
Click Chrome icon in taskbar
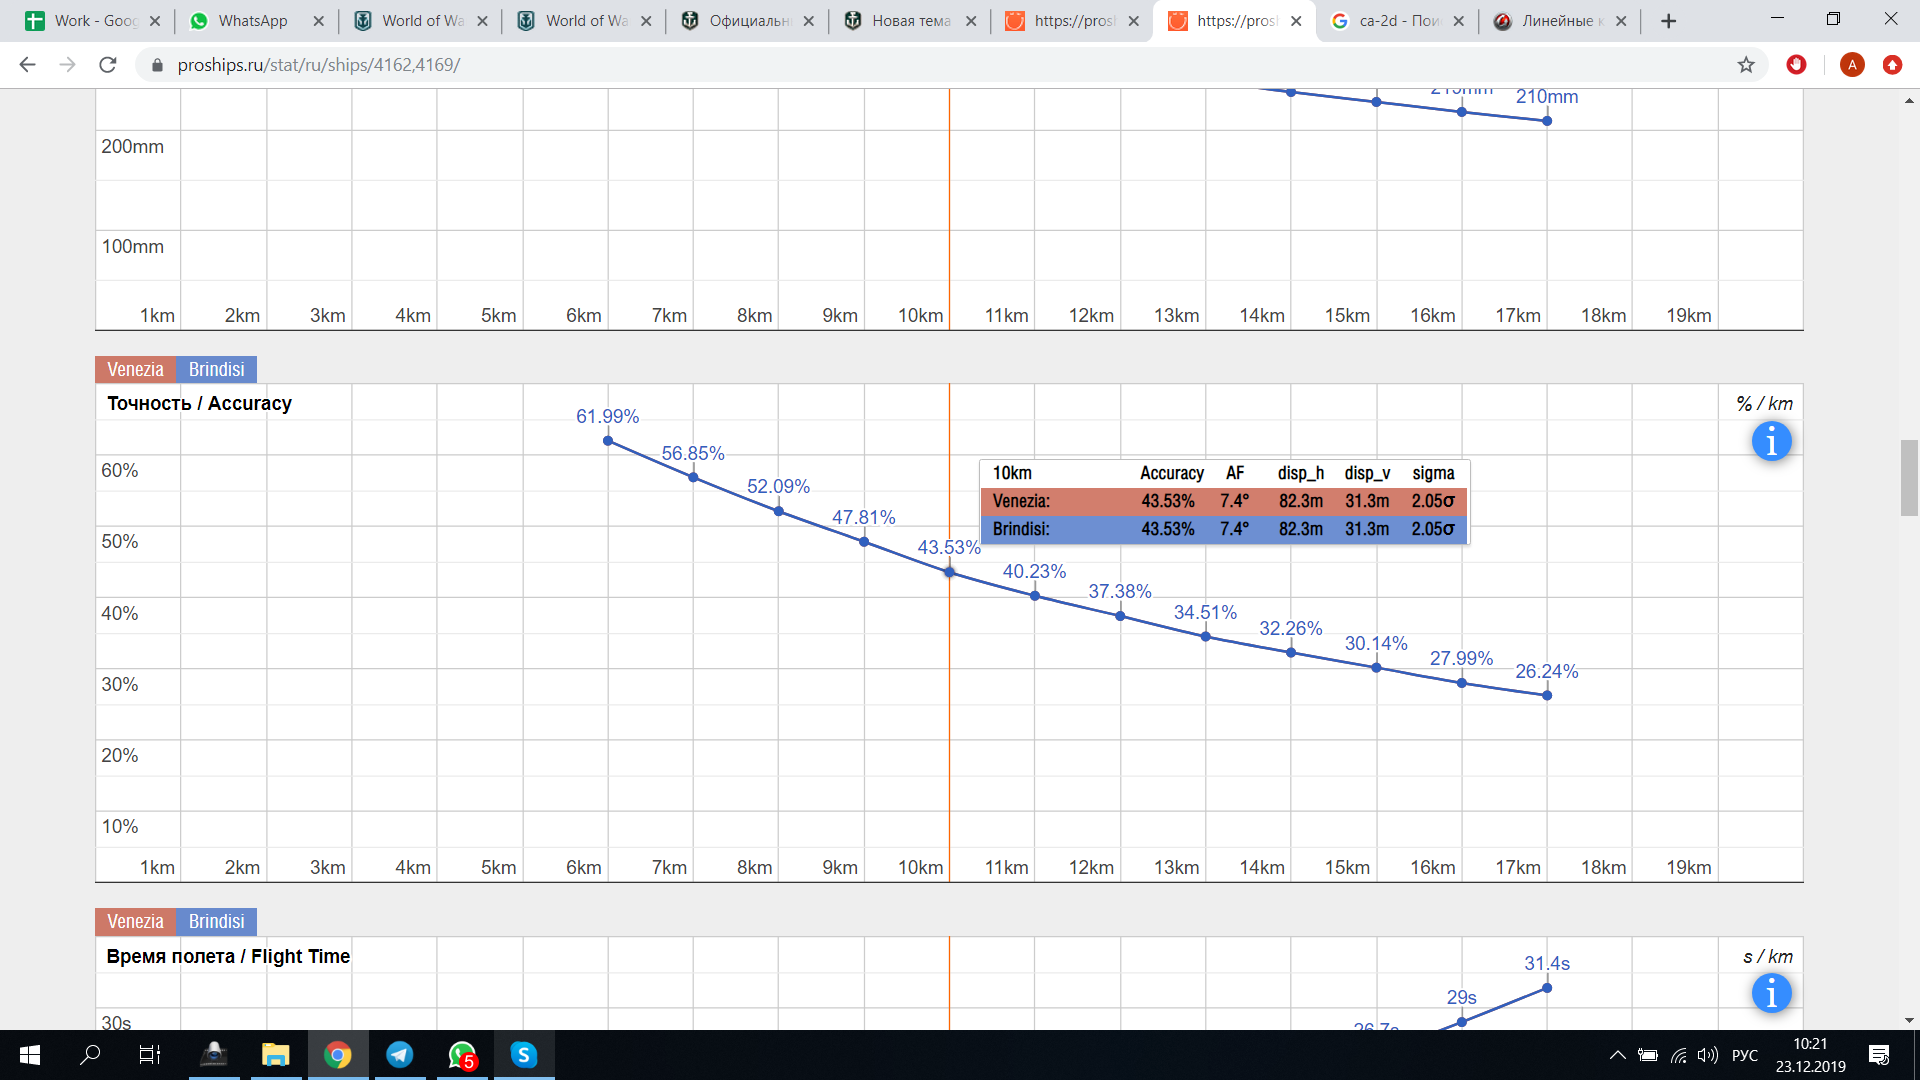pos(338,1055)
